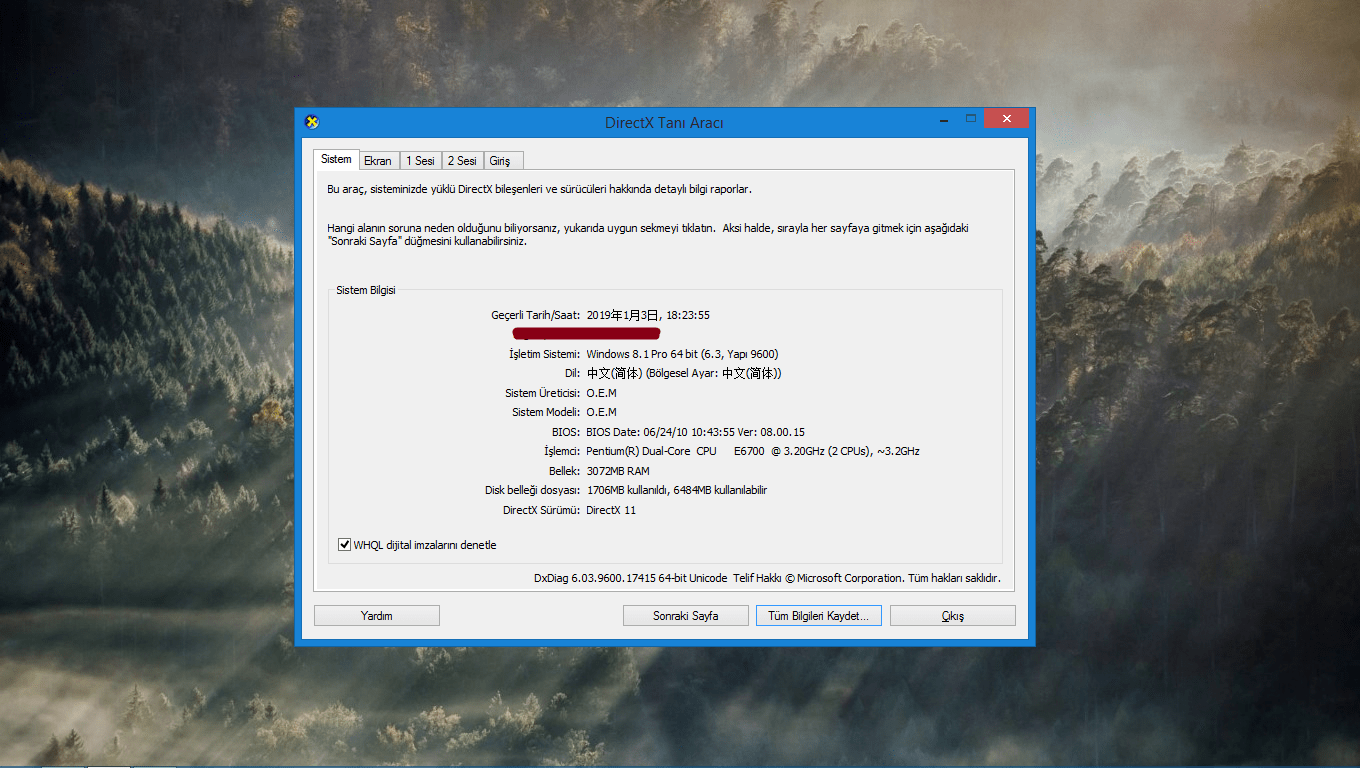1360x768 pixels.
Task: Click the Yardım button
Action: 377,616
